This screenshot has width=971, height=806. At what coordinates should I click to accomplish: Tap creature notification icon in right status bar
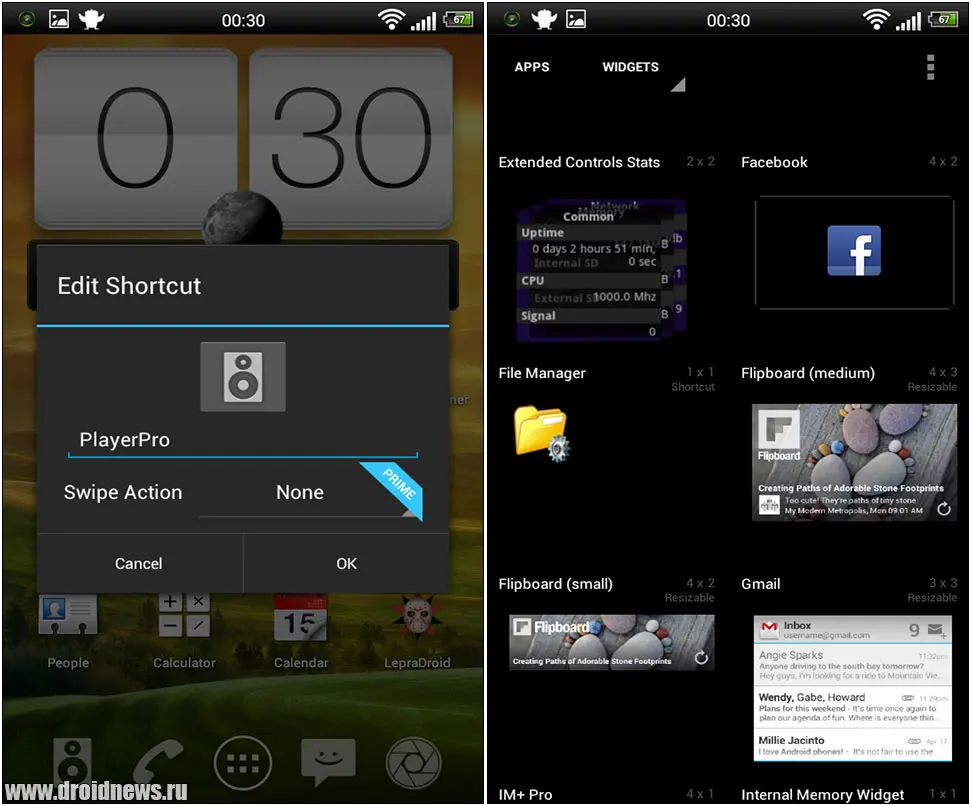[544, 19]
